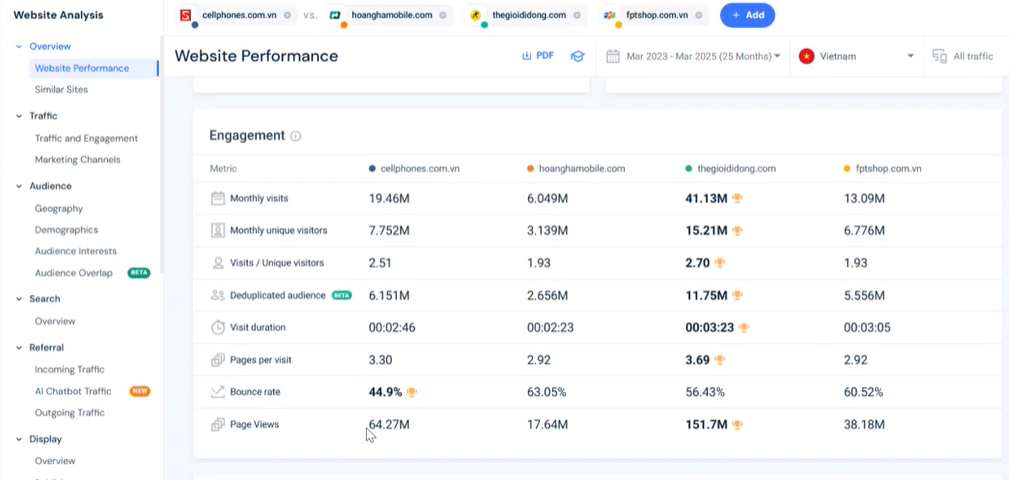Click the trophy next to 3.69 pages per visit
Image resolution: width=1009 pixels, height=480 pixels.
point(719,360)
